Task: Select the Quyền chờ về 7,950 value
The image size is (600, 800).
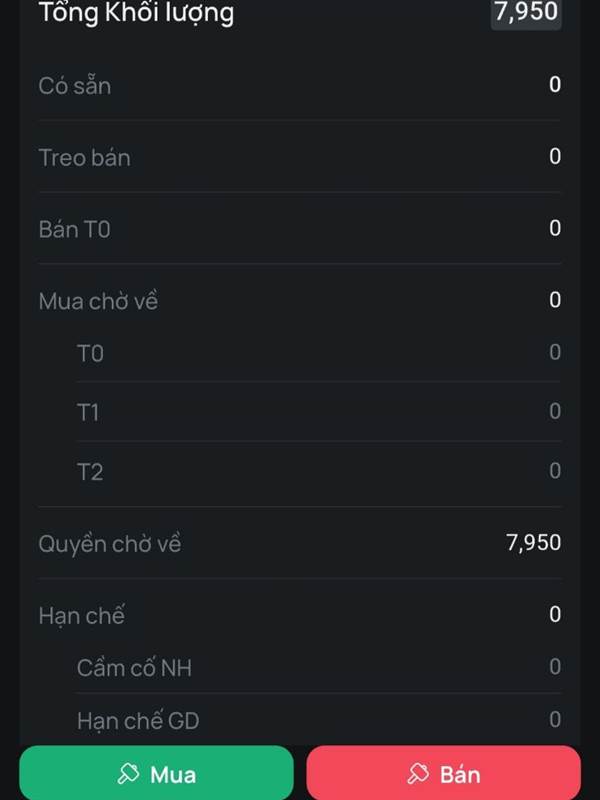Action: point(534,542)
